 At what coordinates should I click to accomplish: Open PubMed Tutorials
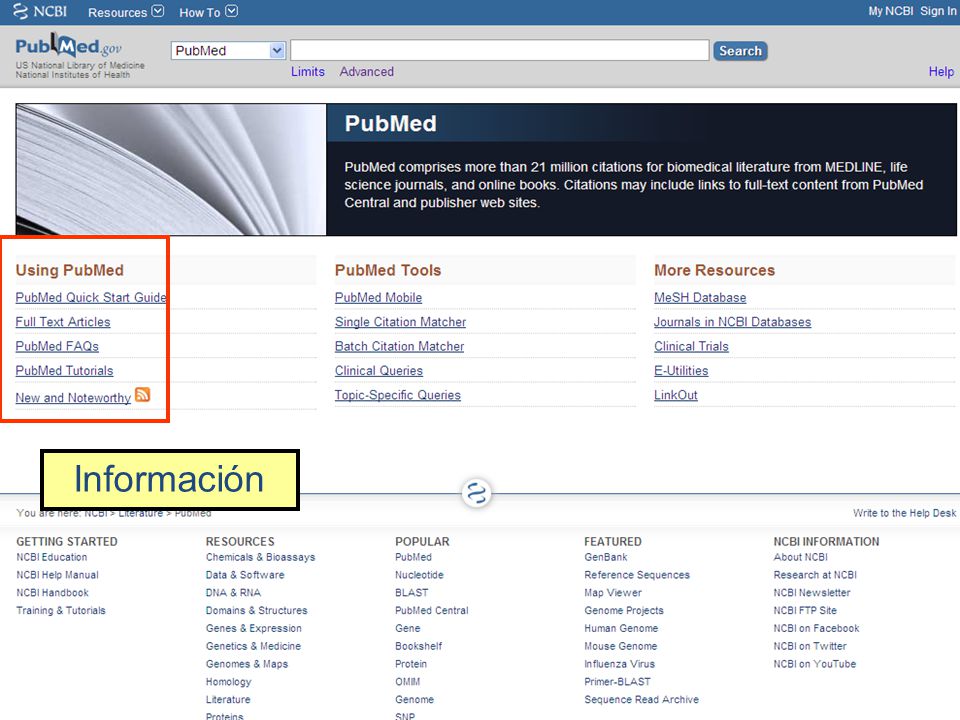tap(64, 371)
